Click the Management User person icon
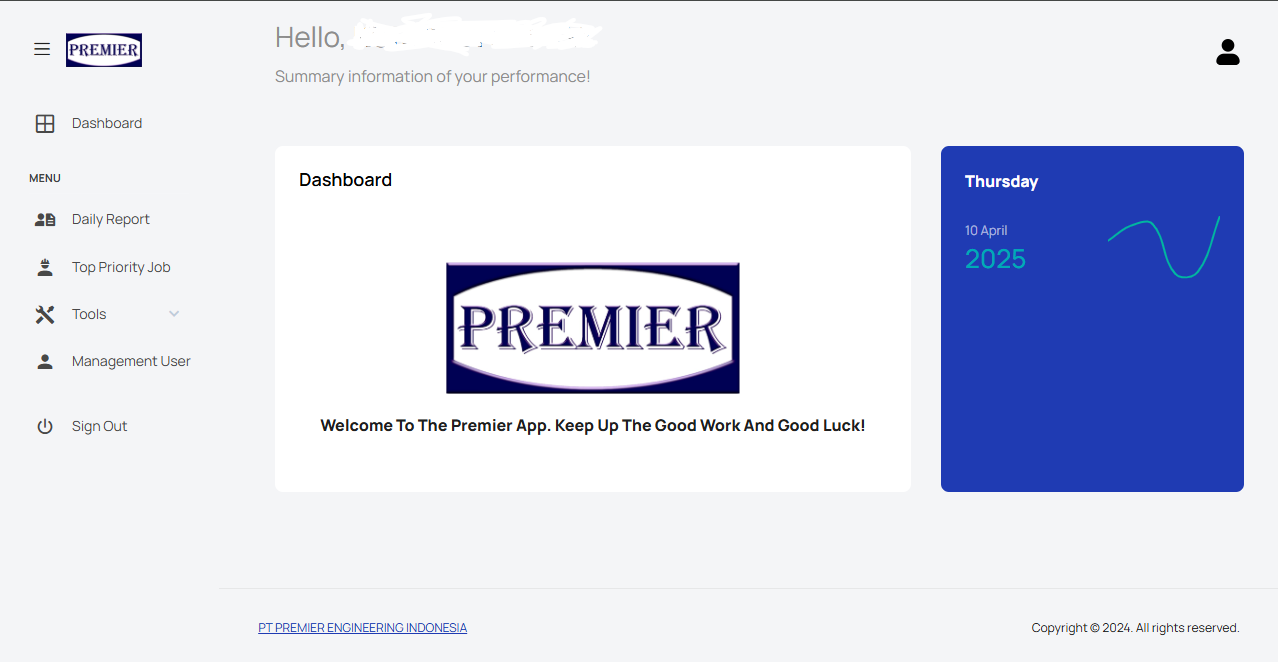 [x=45, y=362]
